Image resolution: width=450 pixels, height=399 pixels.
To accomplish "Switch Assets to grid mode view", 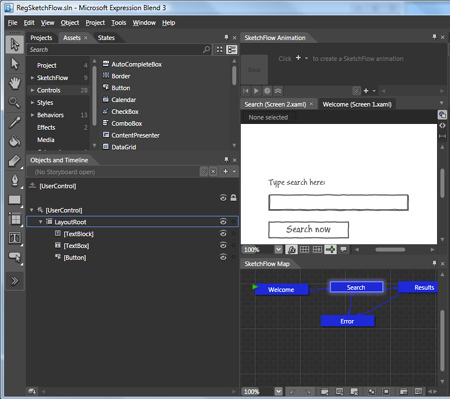I will pyautogui.click(x=219, y=49).
